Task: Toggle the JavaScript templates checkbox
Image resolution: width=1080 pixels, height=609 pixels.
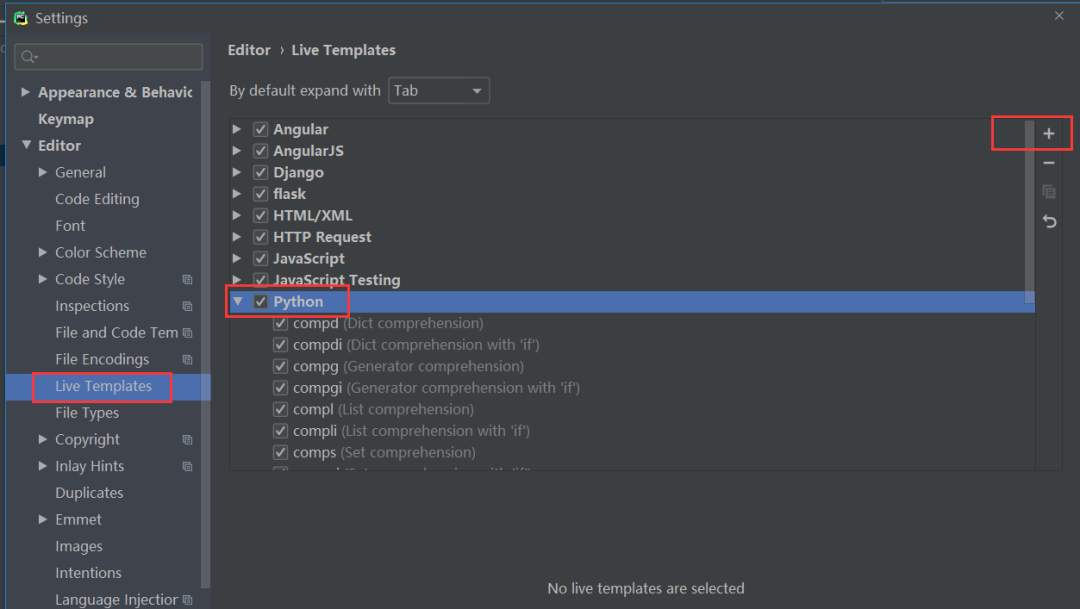Action: 260,258
